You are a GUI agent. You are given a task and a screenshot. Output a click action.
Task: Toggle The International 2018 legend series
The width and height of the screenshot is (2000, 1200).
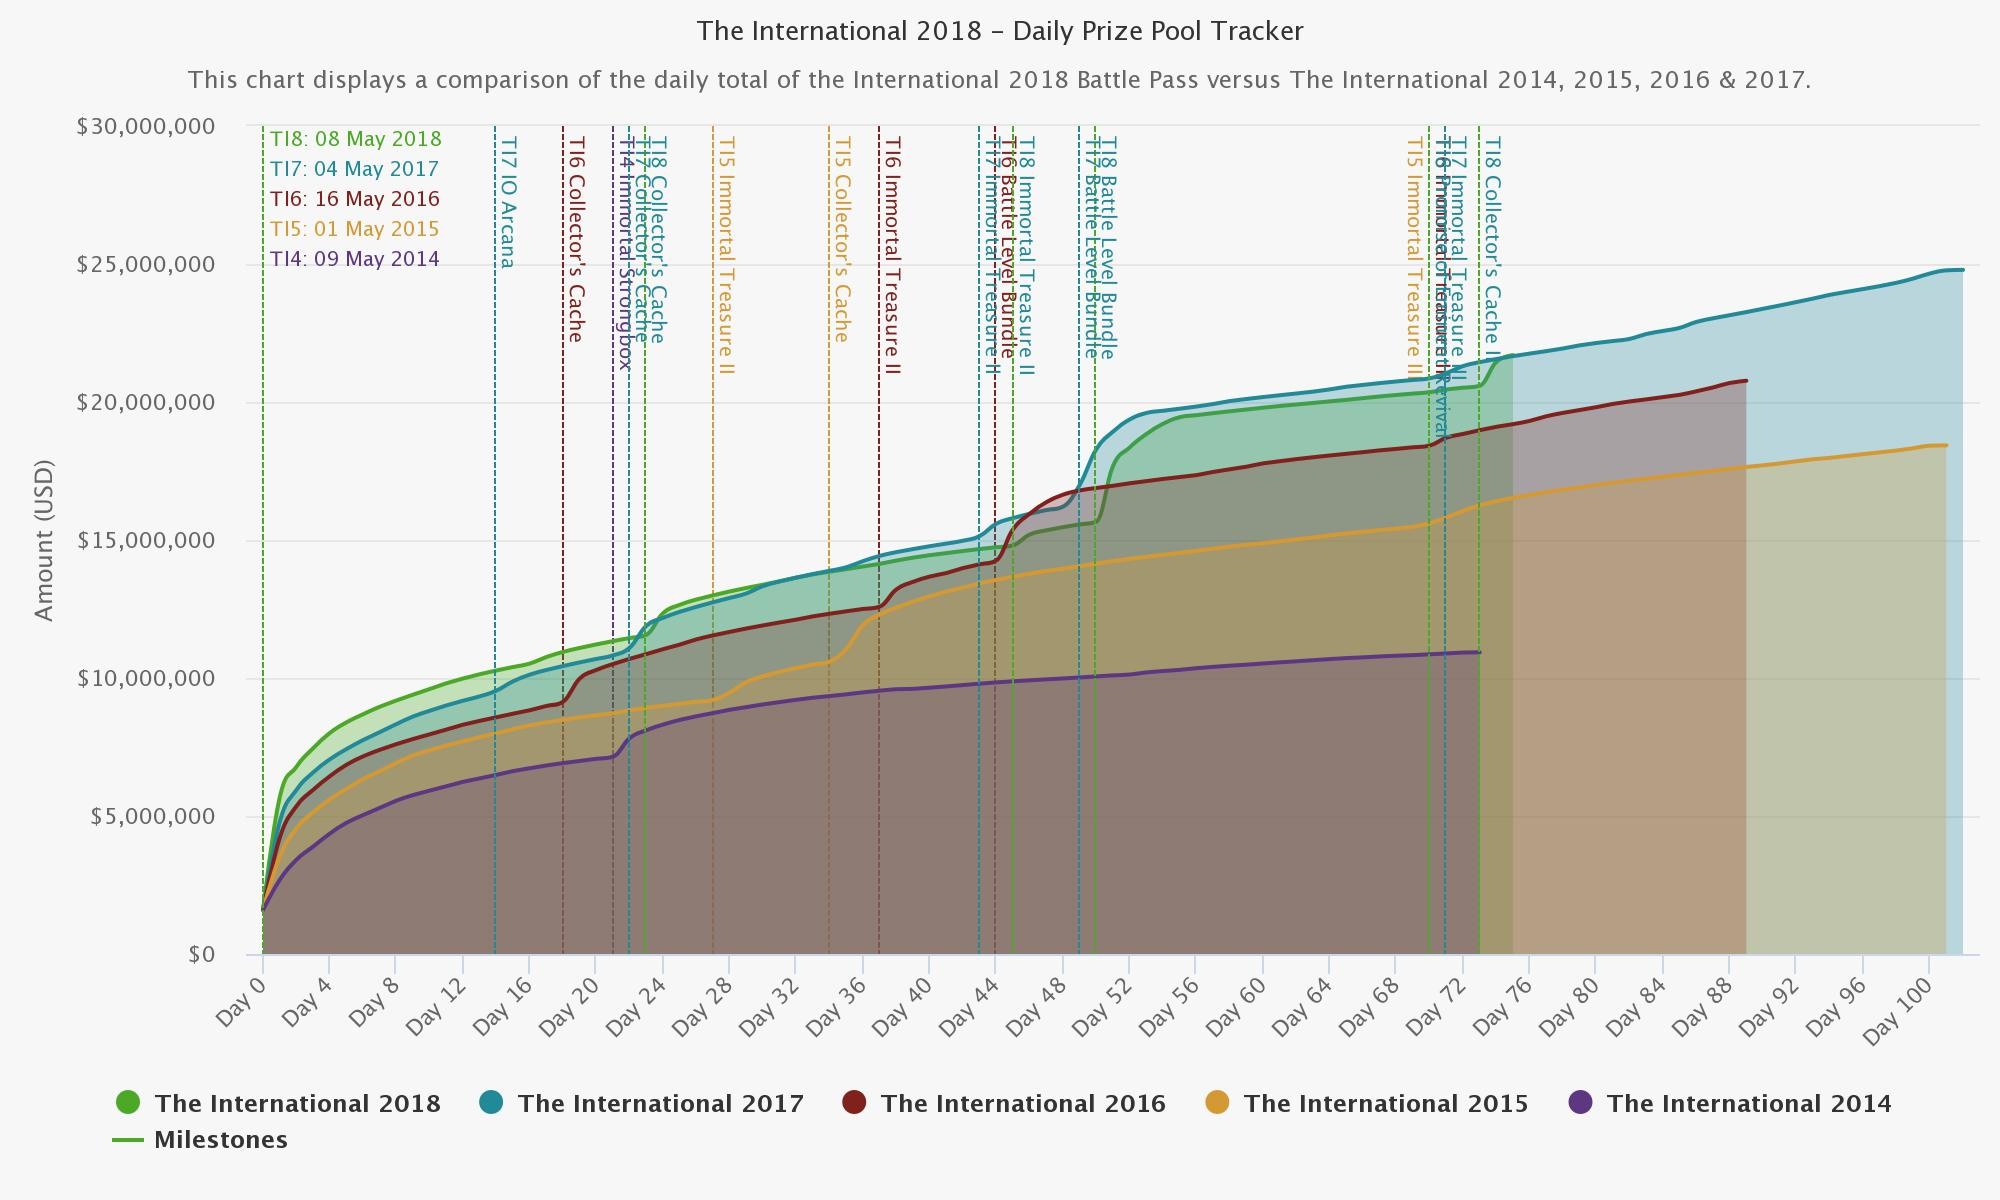click(278, 1103)
